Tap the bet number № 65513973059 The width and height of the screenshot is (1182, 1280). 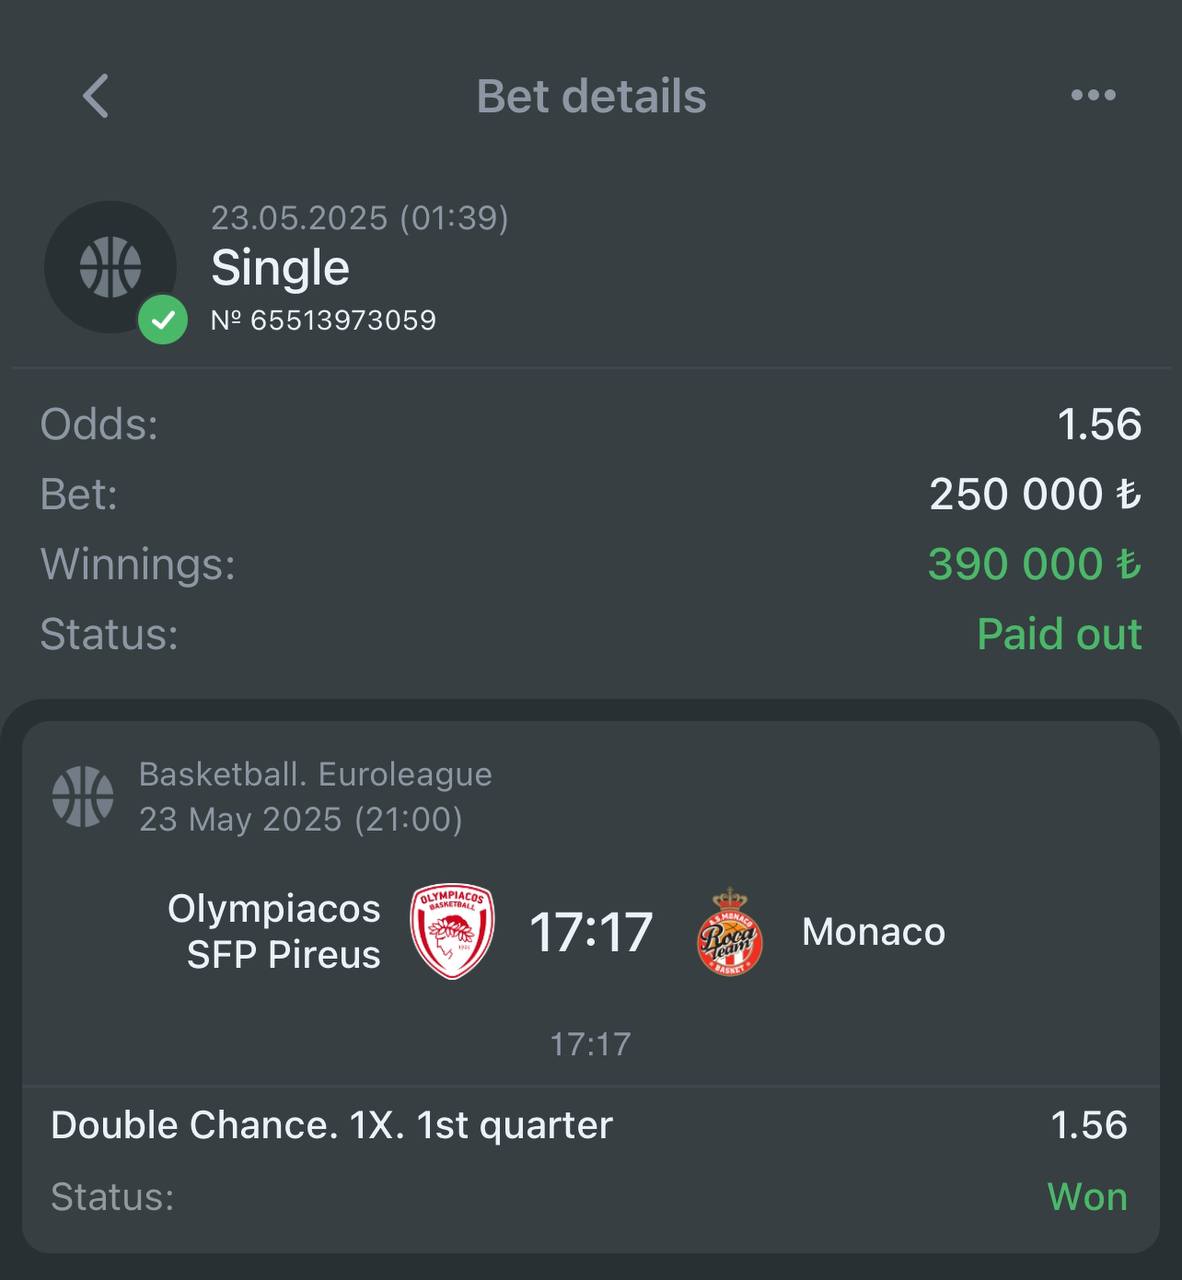point(323,320)
